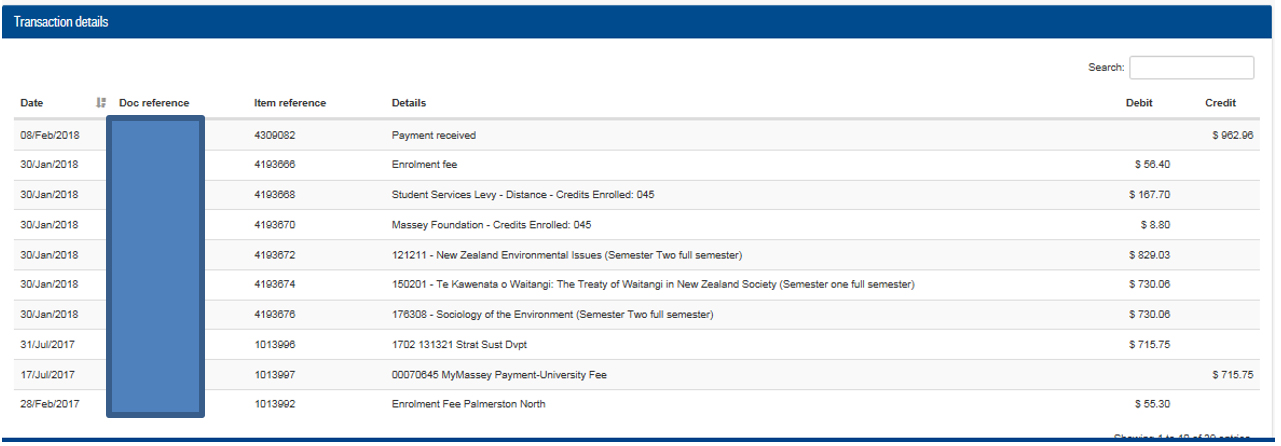Sort by Item reference column header
Image resolution: width=1281 pixels, height=446 pixels.
coord(290,103)
